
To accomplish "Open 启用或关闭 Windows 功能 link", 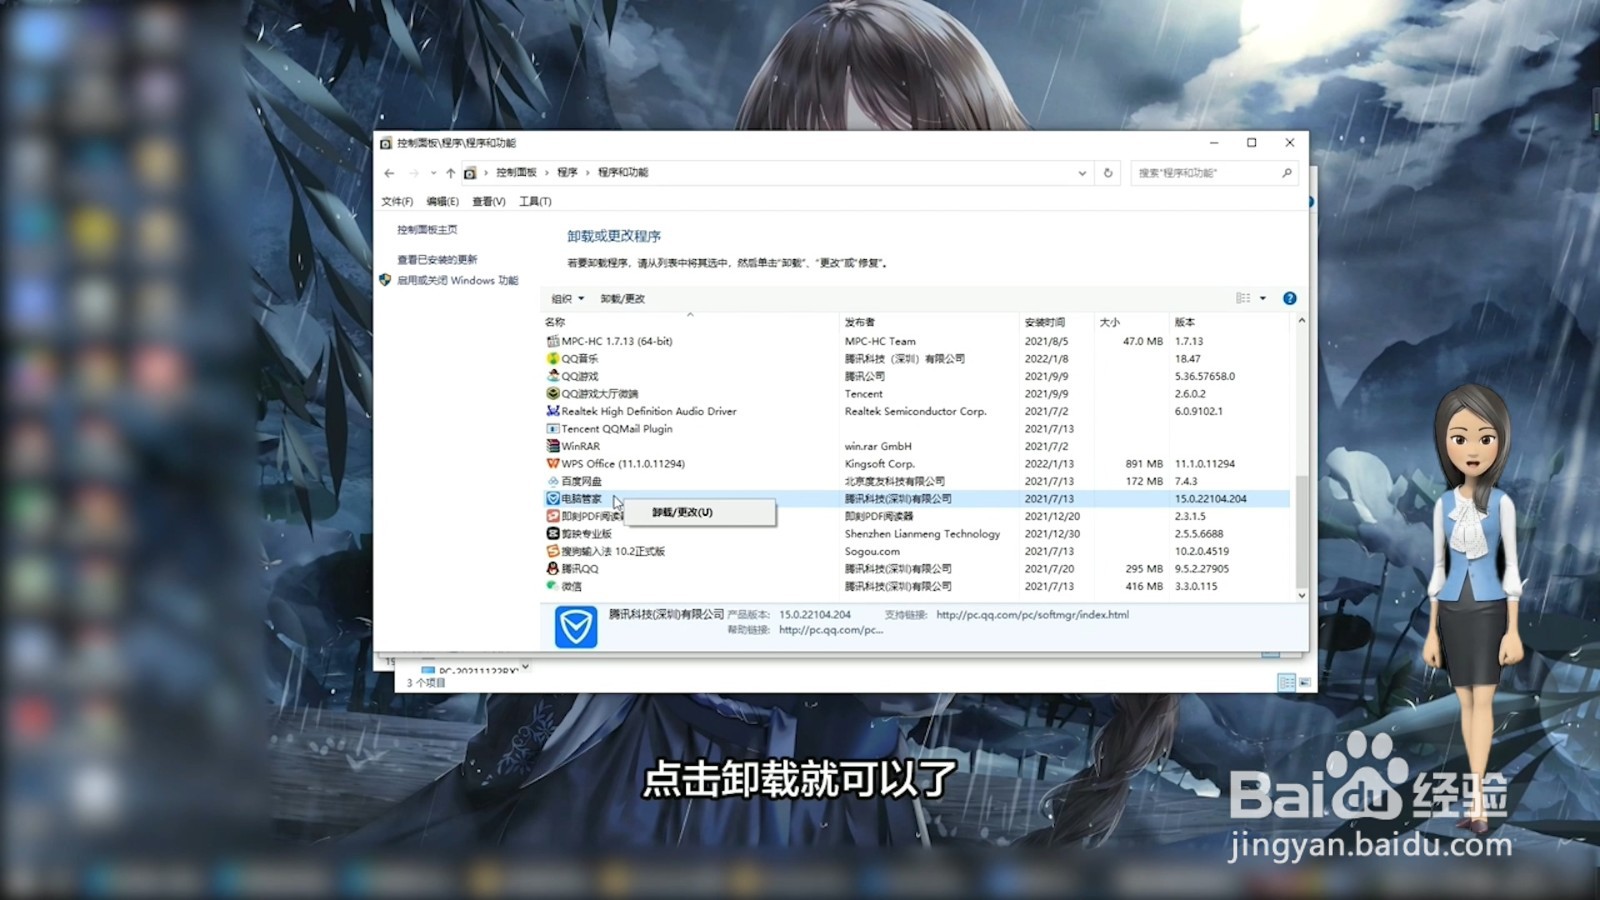I will (x=457, y=280).
